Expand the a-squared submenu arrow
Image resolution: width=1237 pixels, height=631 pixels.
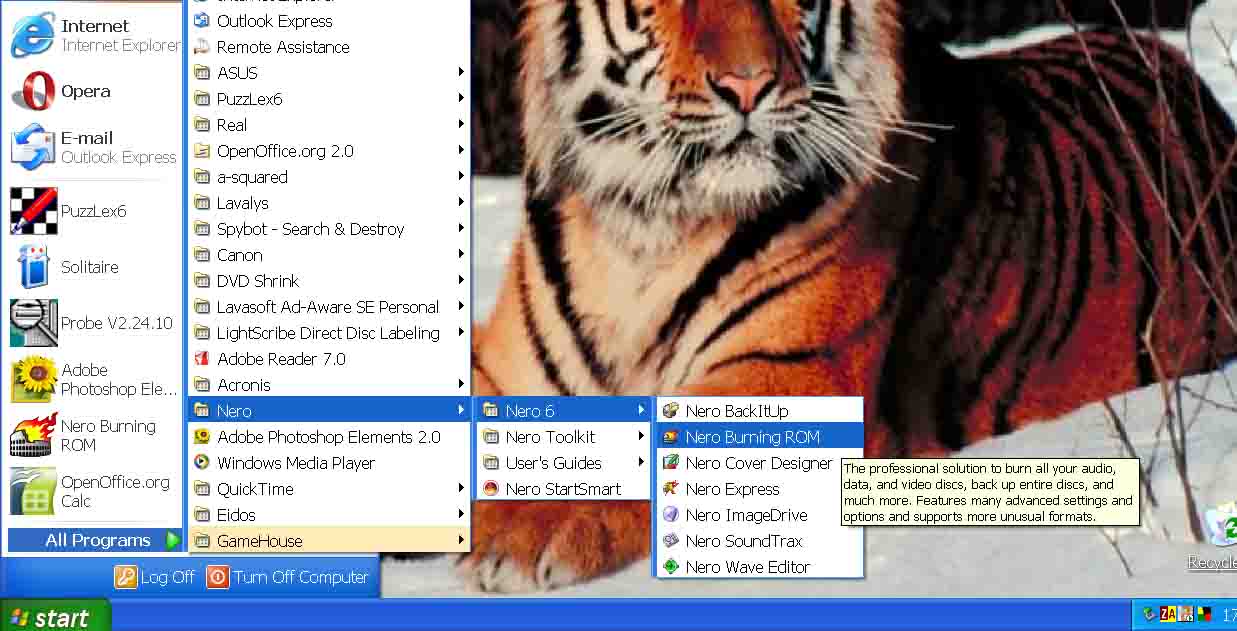[x=461, y=177]
